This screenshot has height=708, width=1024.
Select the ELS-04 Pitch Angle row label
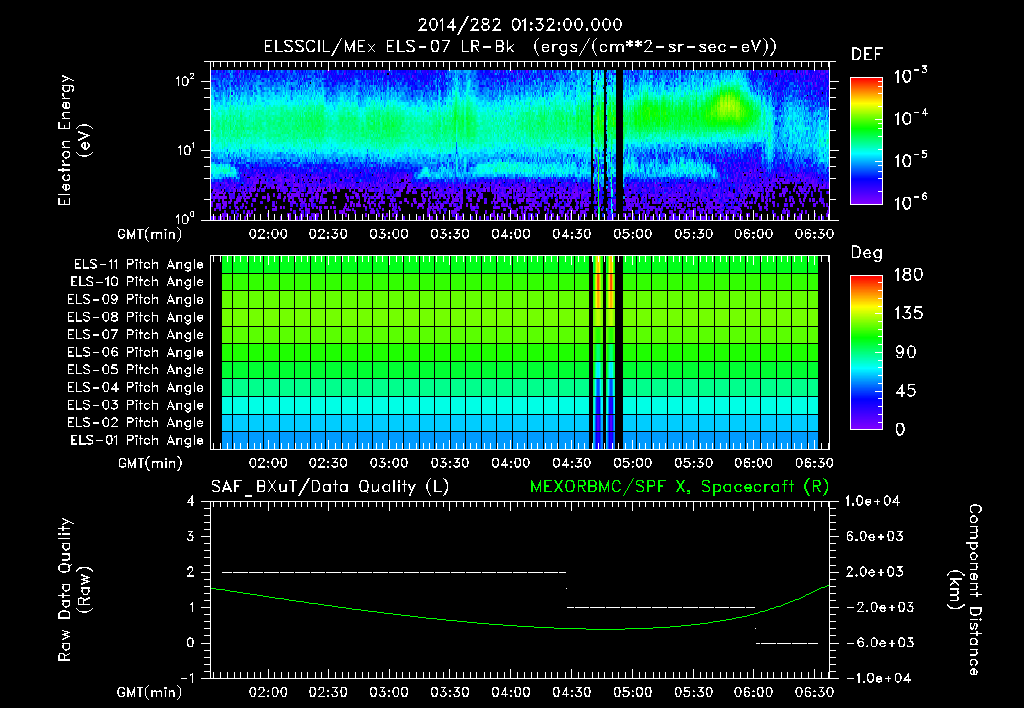tap(135, 388)
